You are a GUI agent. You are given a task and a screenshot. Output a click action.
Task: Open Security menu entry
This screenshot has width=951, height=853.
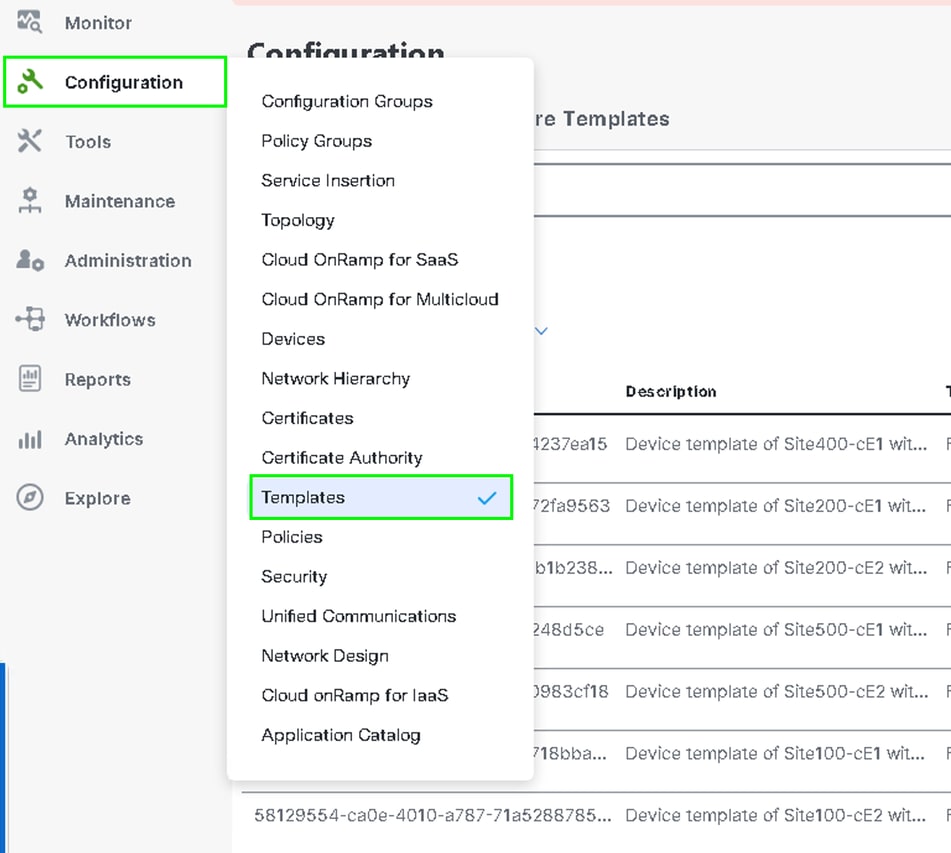pos(294,576)
